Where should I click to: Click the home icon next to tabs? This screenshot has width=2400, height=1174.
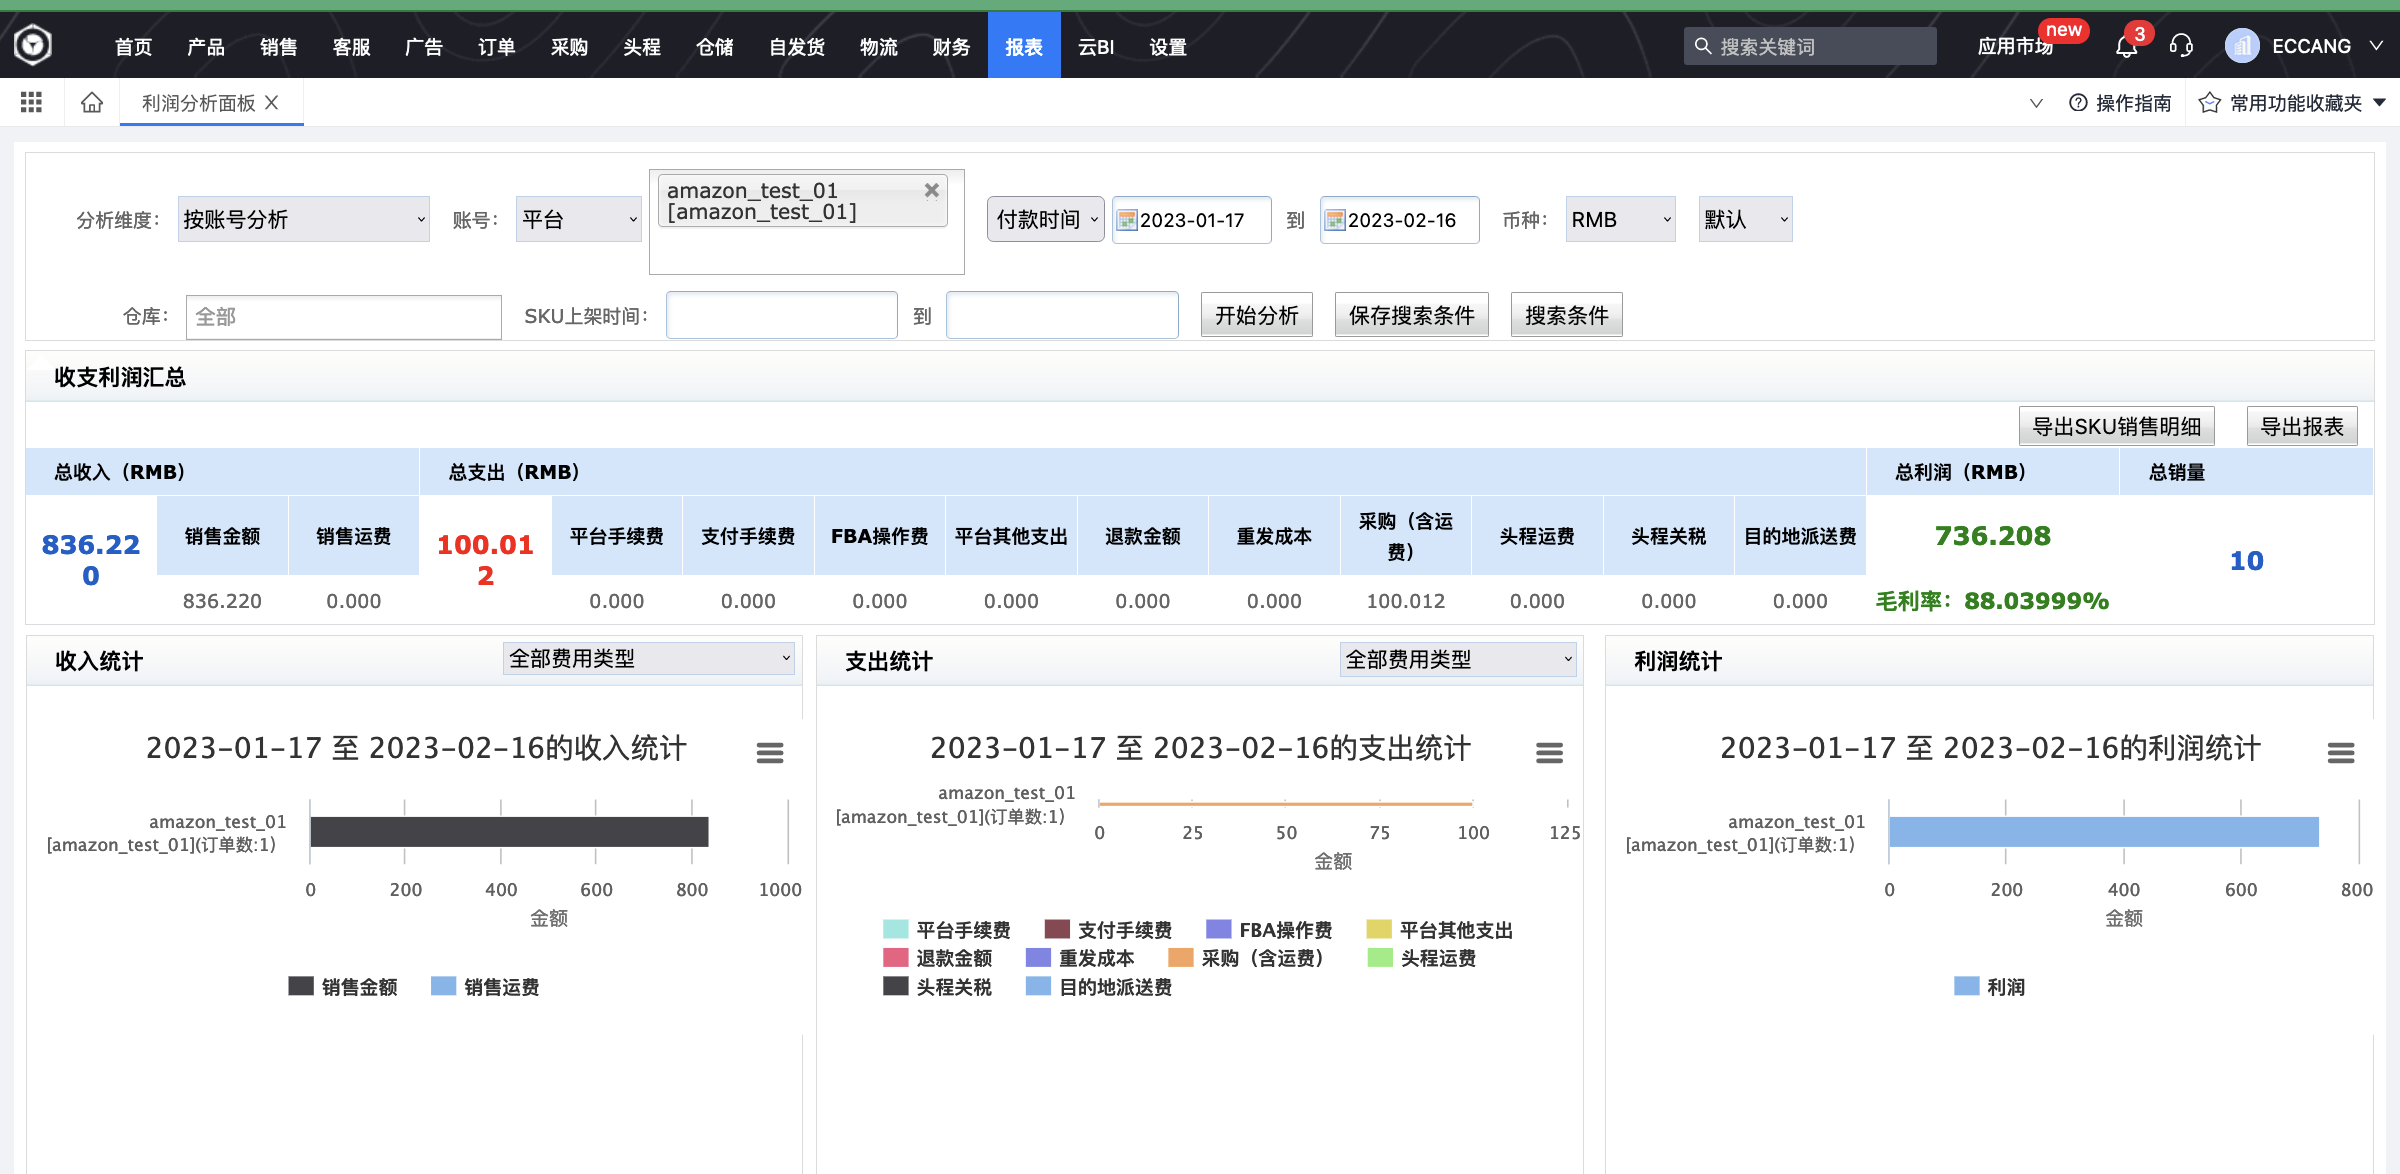point(91,101)
